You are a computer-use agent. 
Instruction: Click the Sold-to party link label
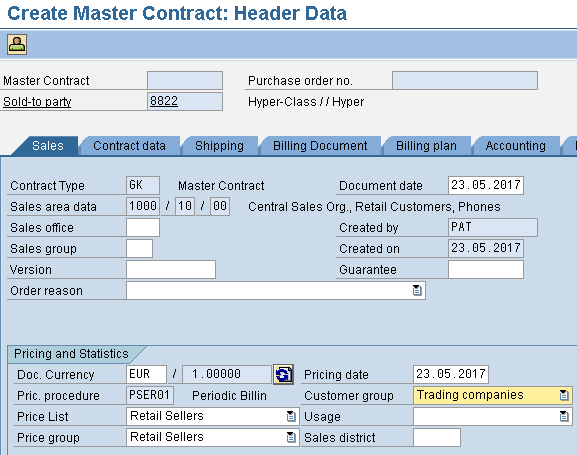37,102
